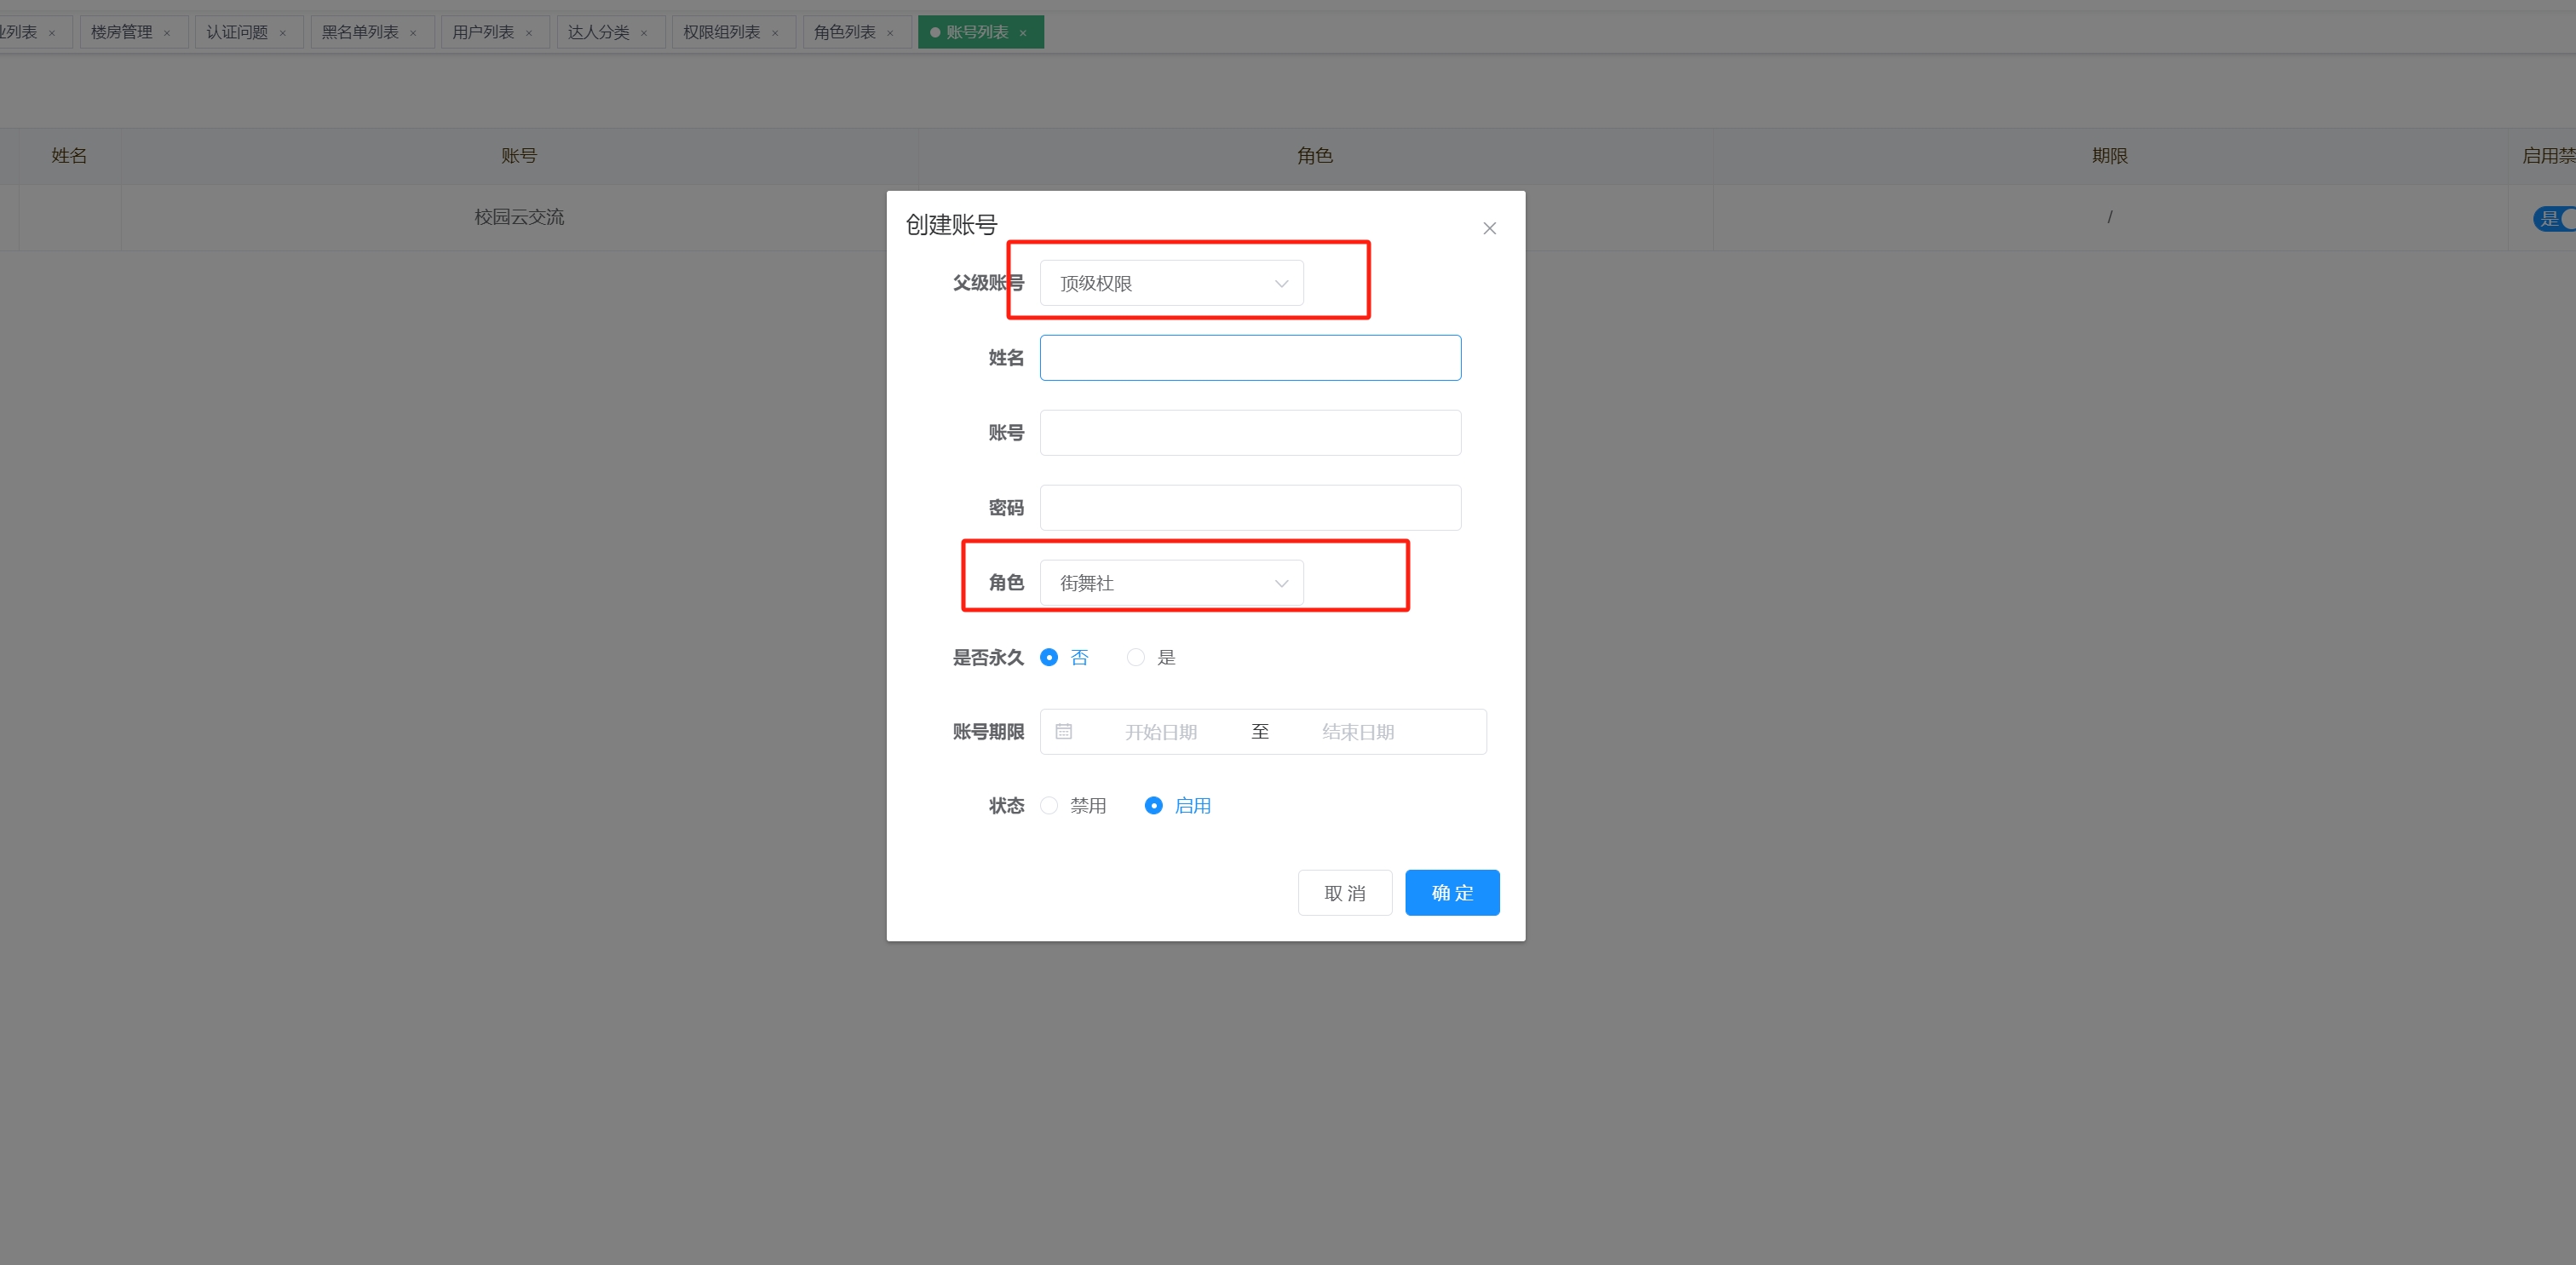Image resolution: width=2576 pixels, height=1265 pixels.
Task: Click 开始日期 in date range picker
Action: point(1160,731)
